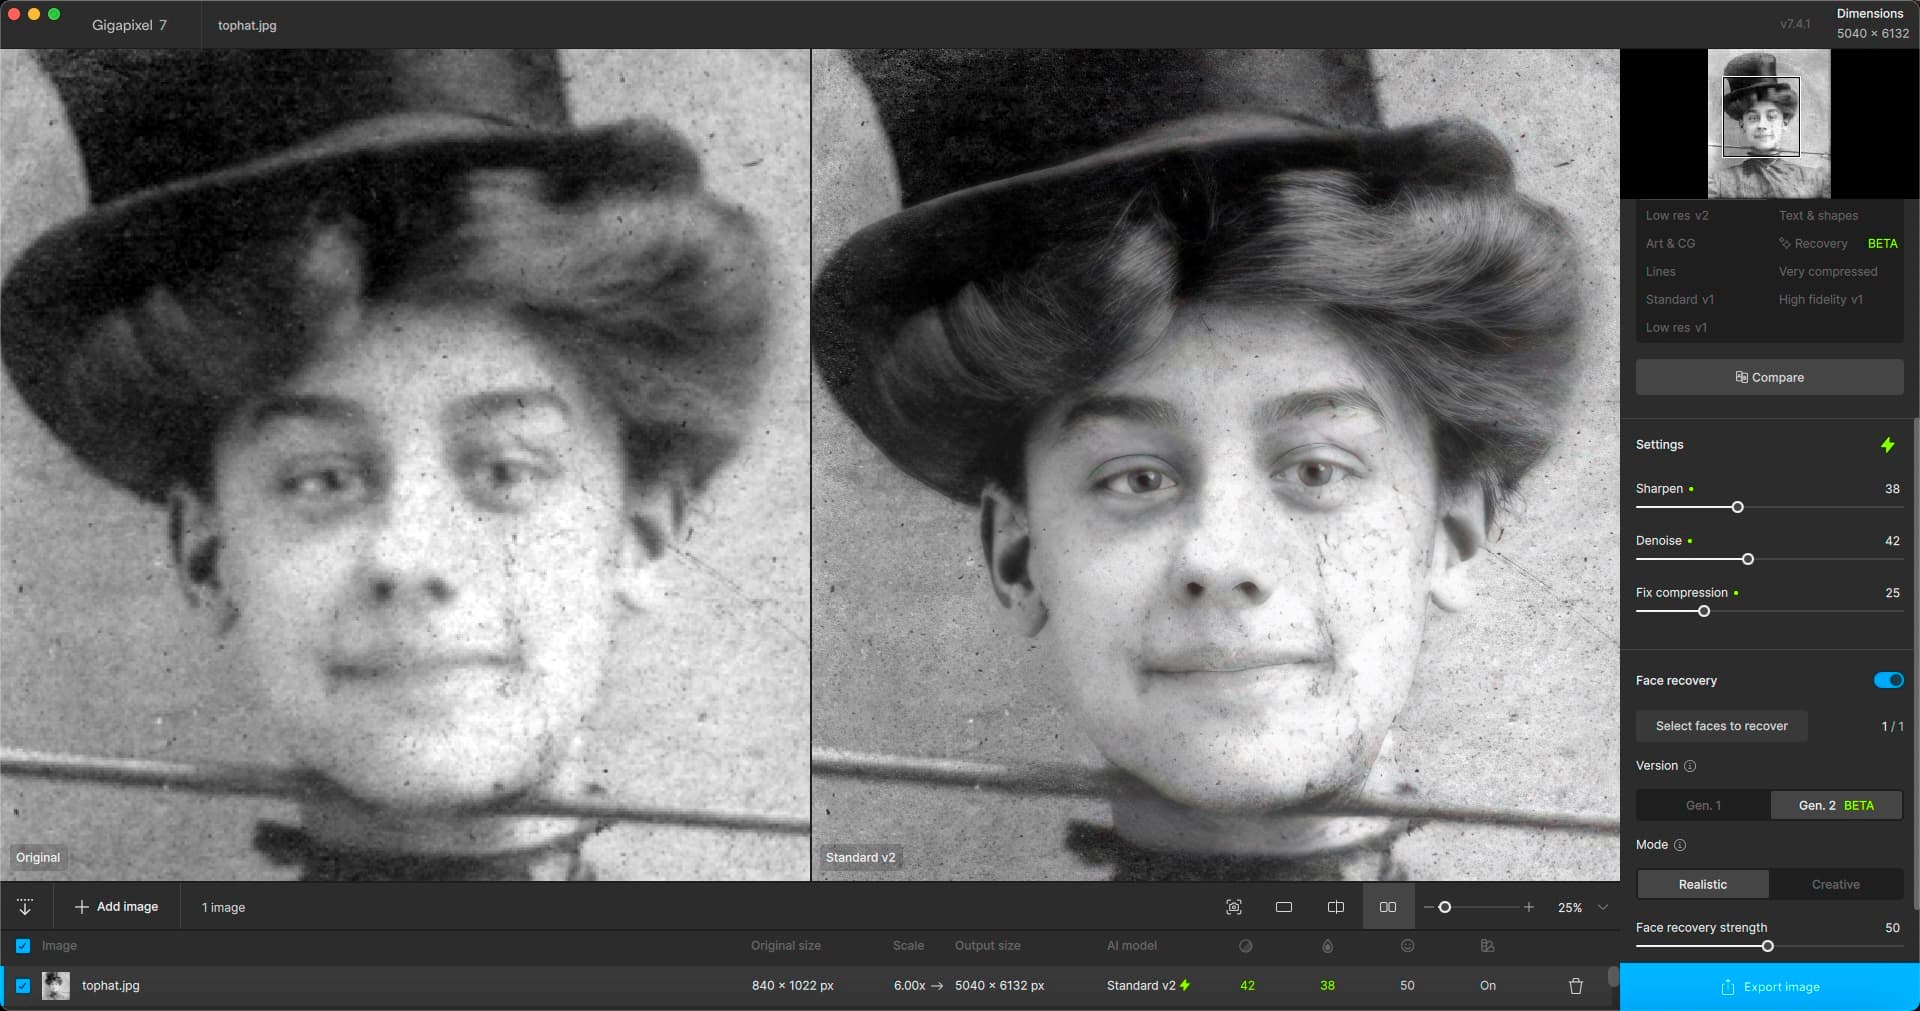This screenshot has width=1920, height=1011.
Task: Select the split view layout icon
Action: click(x=1336, y=907)
